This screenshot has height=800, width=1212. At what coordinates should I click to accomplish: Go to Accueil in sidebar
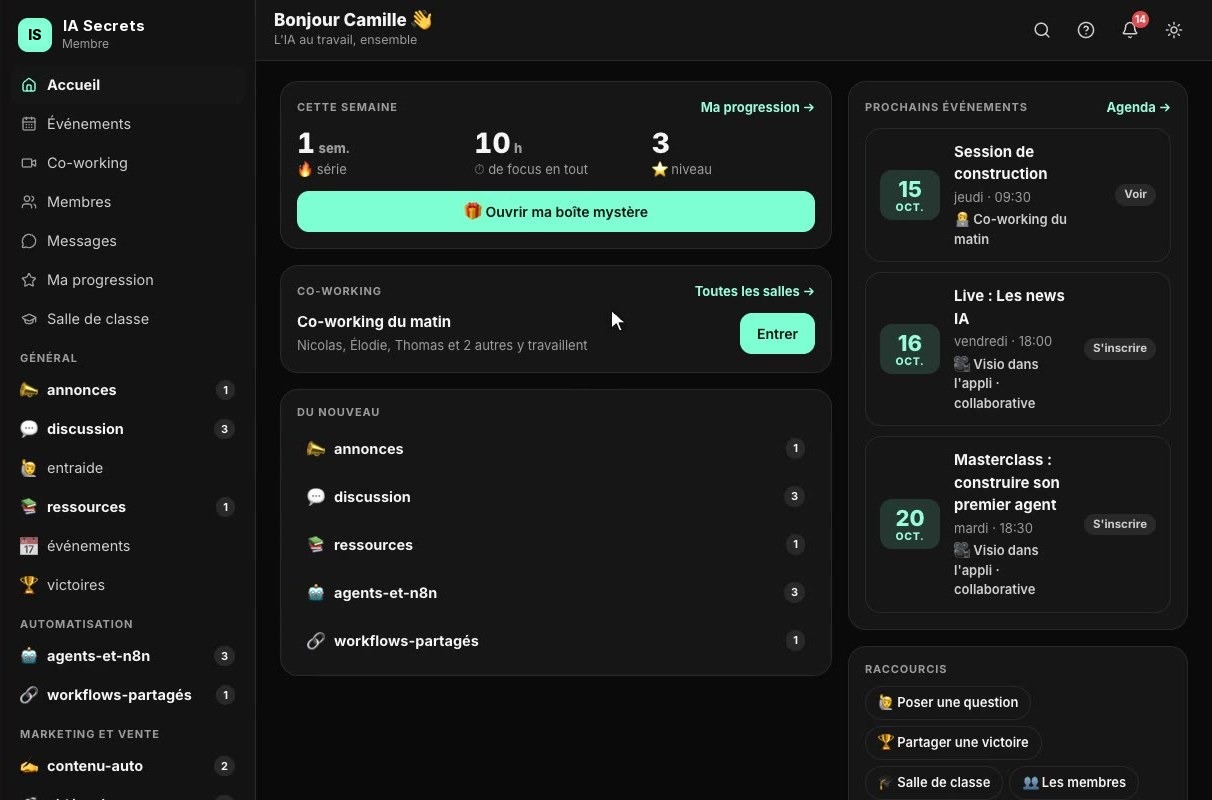click(x=128, y=85)
